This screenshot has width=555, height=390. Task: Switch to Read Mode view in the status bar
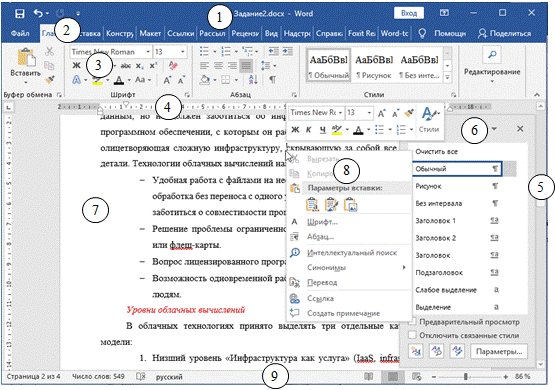(x=368, y=376)
